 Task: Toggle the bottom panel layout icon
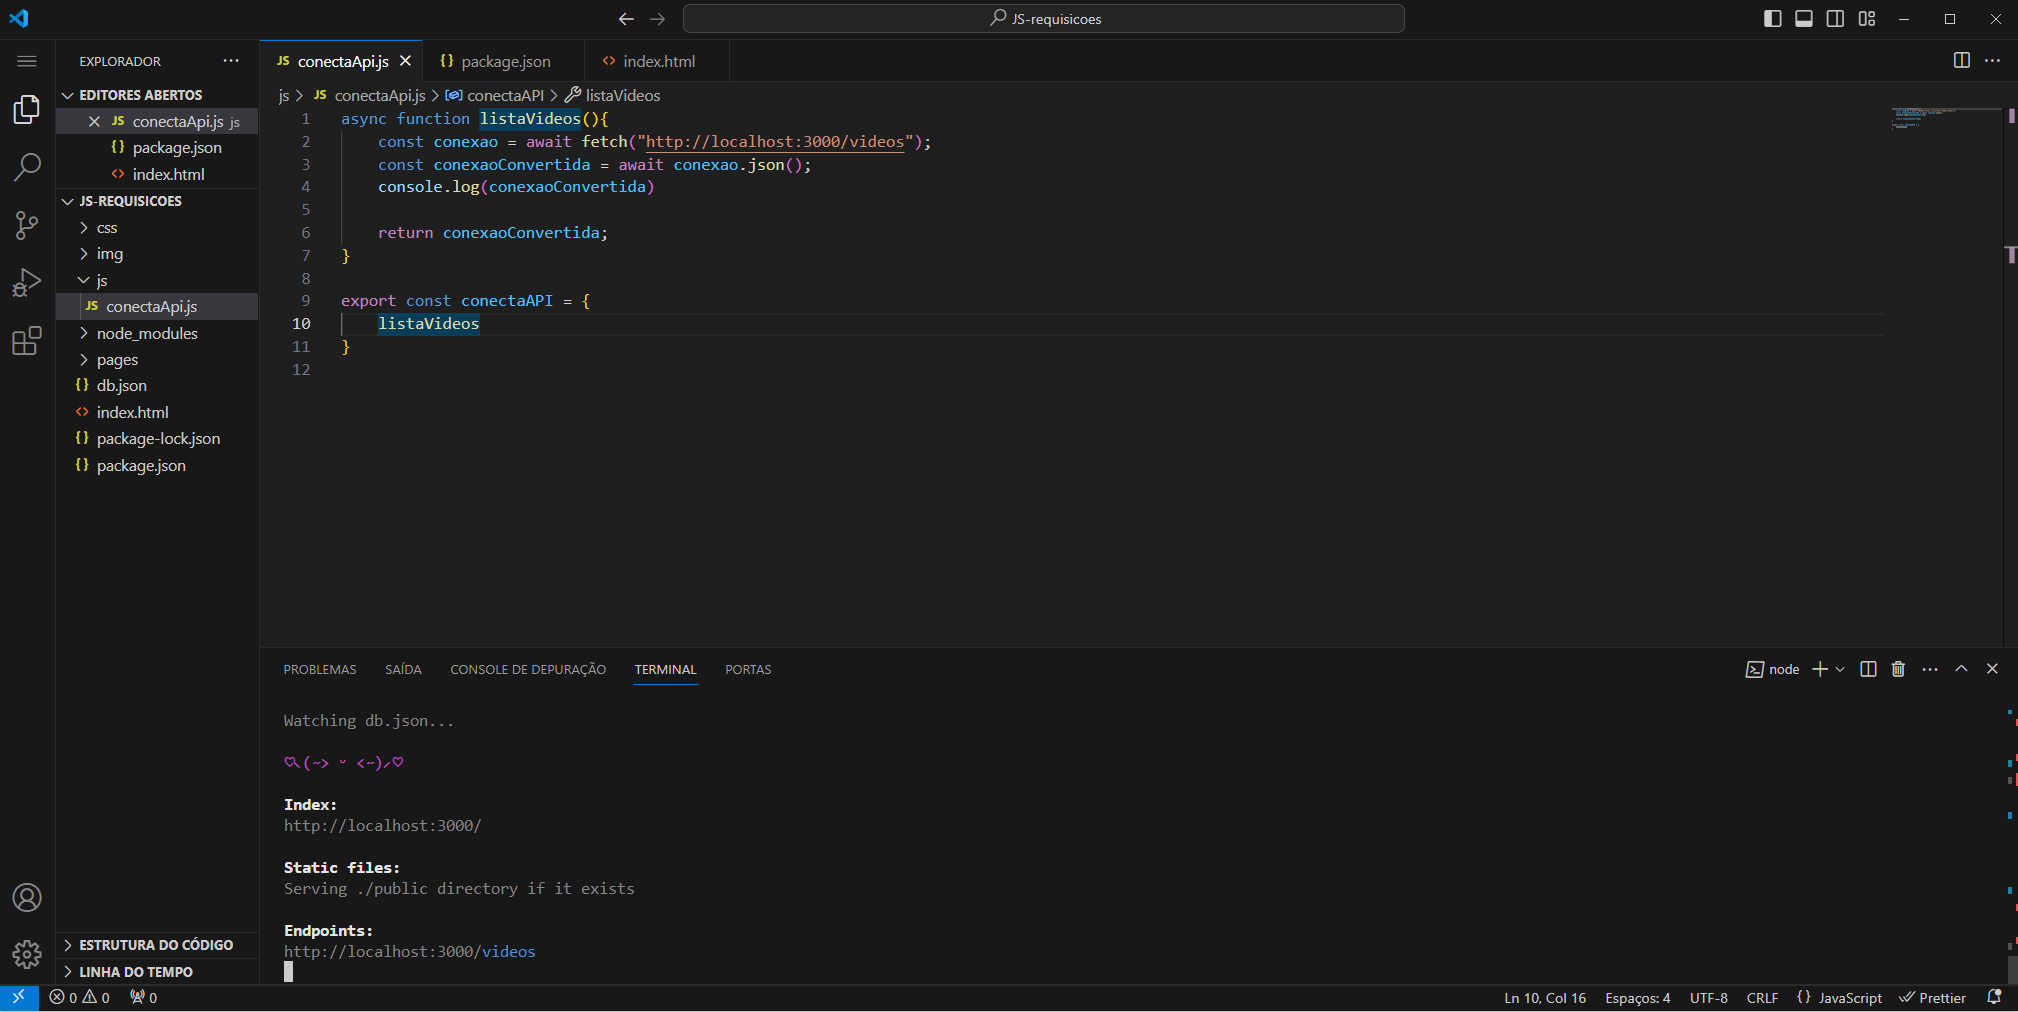pos(1804,19)
